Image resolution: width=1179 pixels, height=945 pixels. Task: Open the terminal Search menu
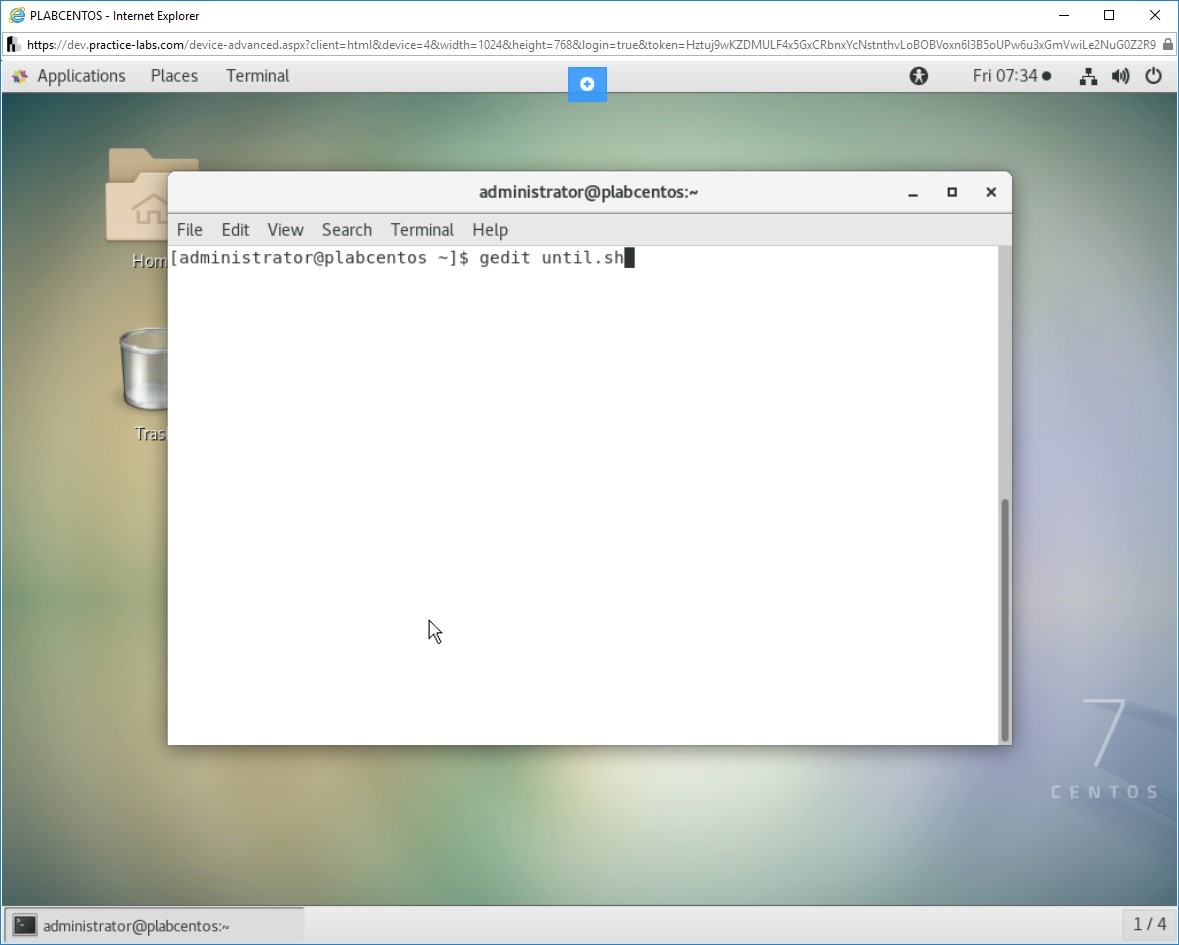click(x=346, y=230)
